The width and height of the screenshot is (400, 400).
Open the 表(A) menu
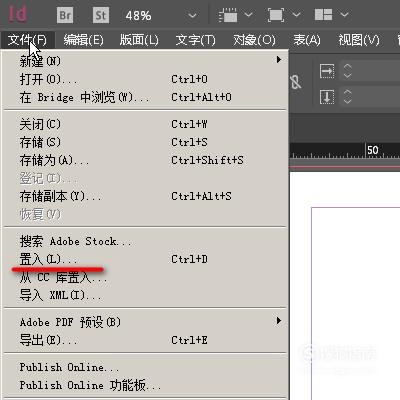coord(307,40)
